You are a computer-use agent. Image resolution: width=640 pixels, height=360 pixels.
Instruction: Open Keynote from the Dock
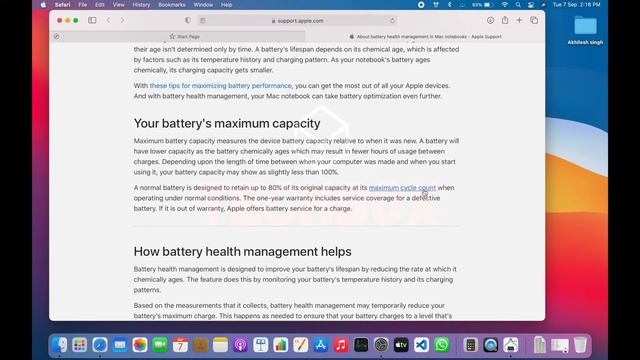tap(260, 345)
